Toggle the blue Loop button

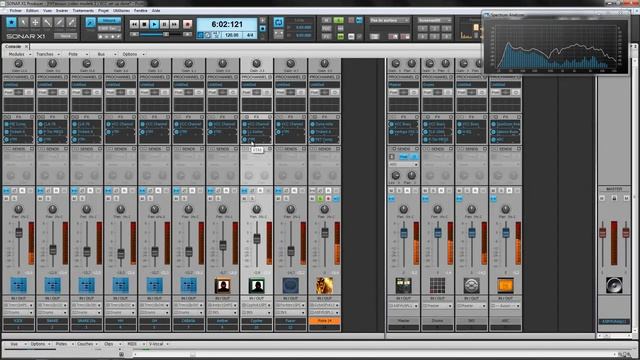coord(278,22)
